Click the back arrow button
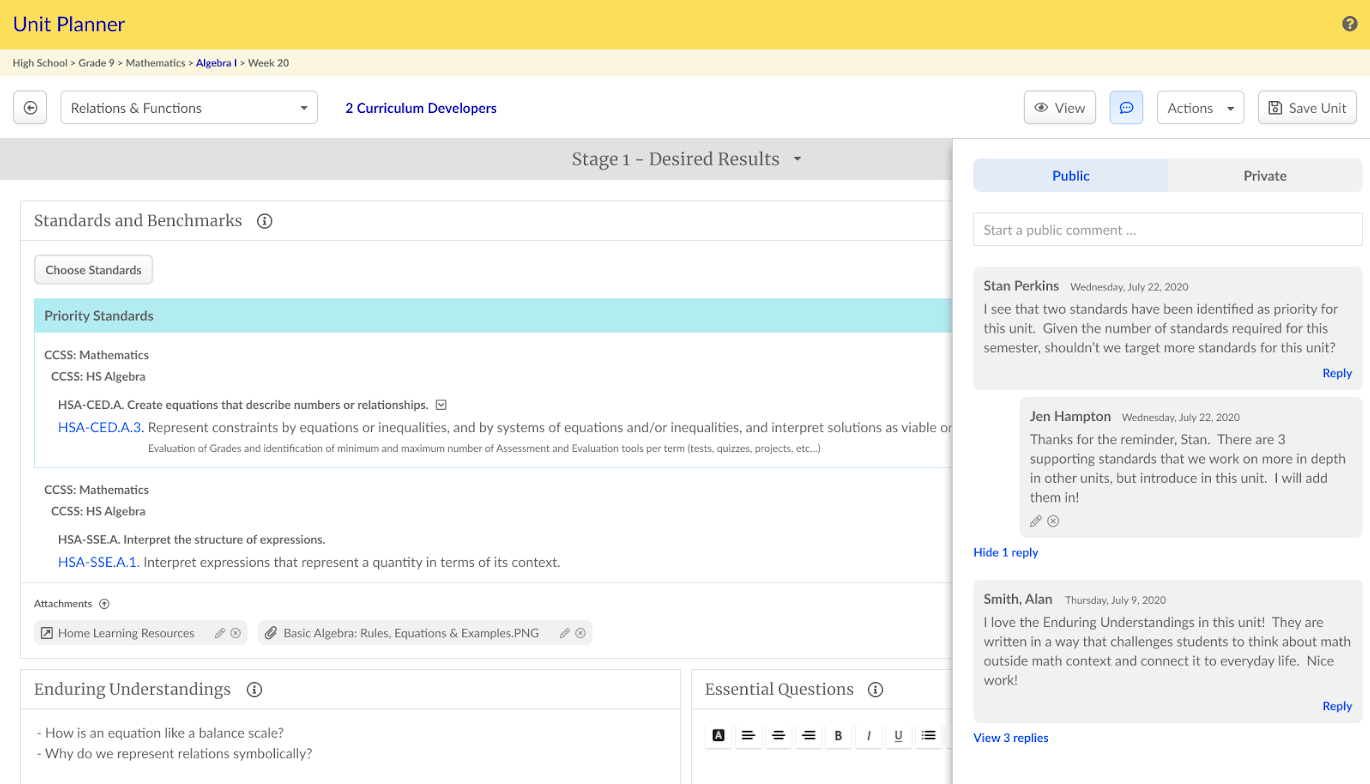 pyautogui.click(x=31, y=108)
